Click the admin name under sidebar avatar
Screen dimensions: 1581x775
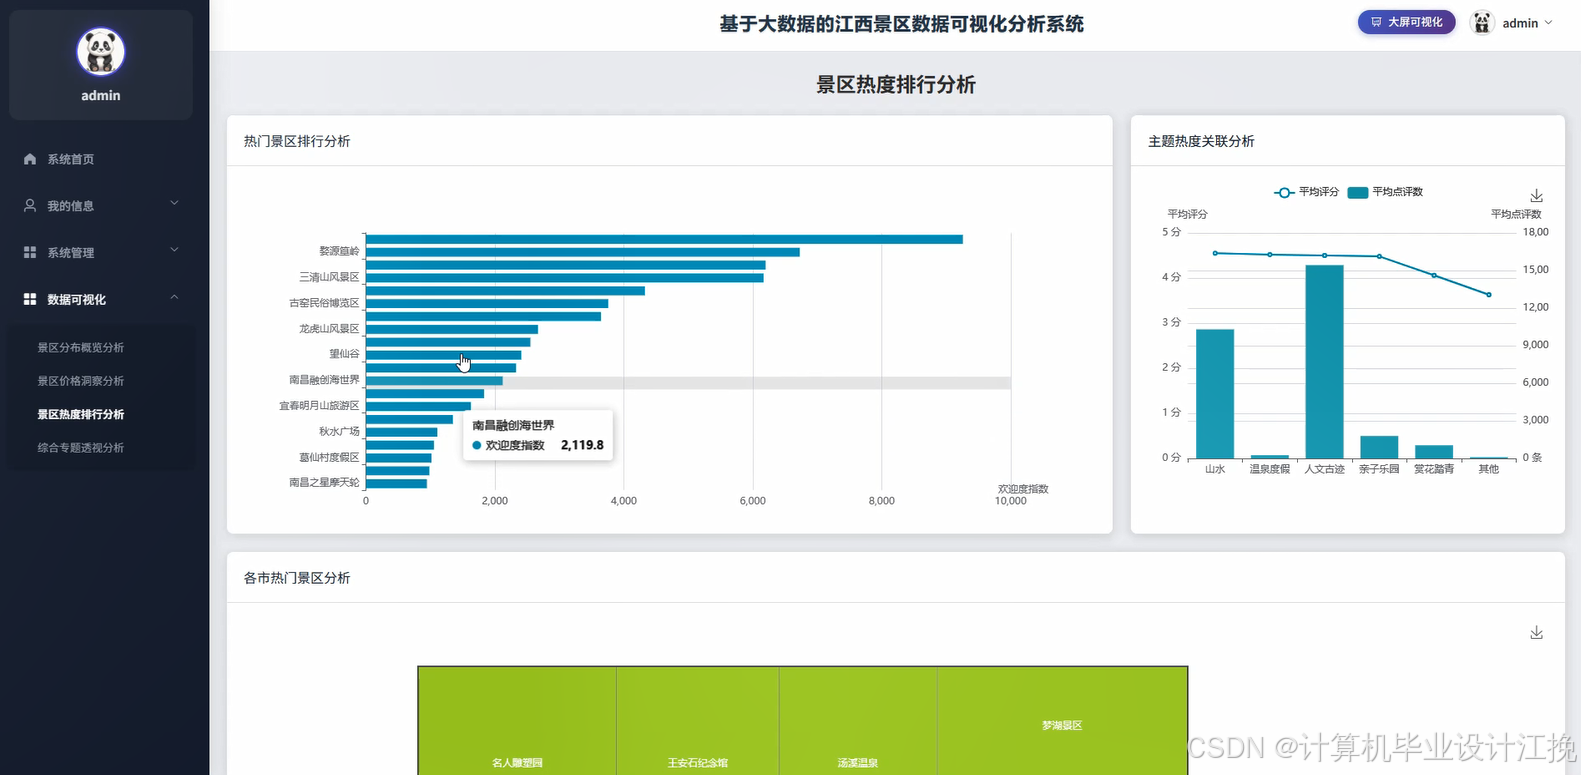tap(101, 96)
